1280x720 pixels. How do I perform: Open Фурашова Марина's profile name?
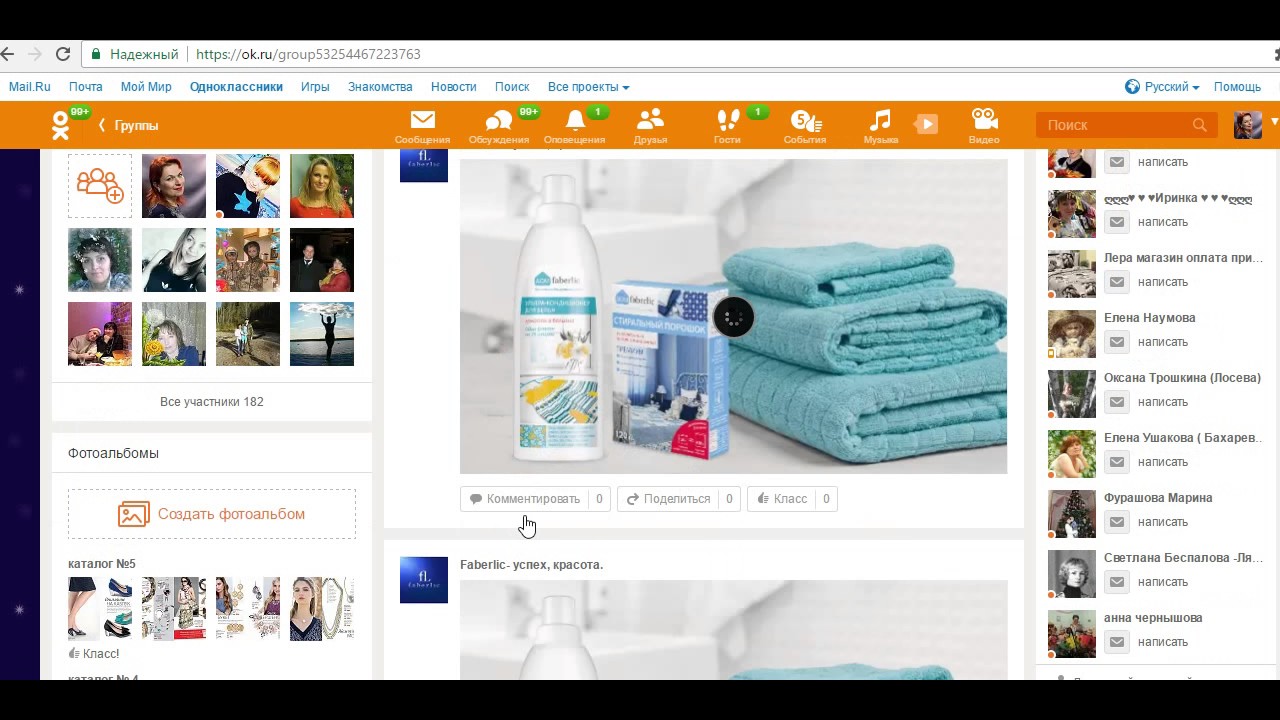pyautogui.click(x=1158, y=498)
